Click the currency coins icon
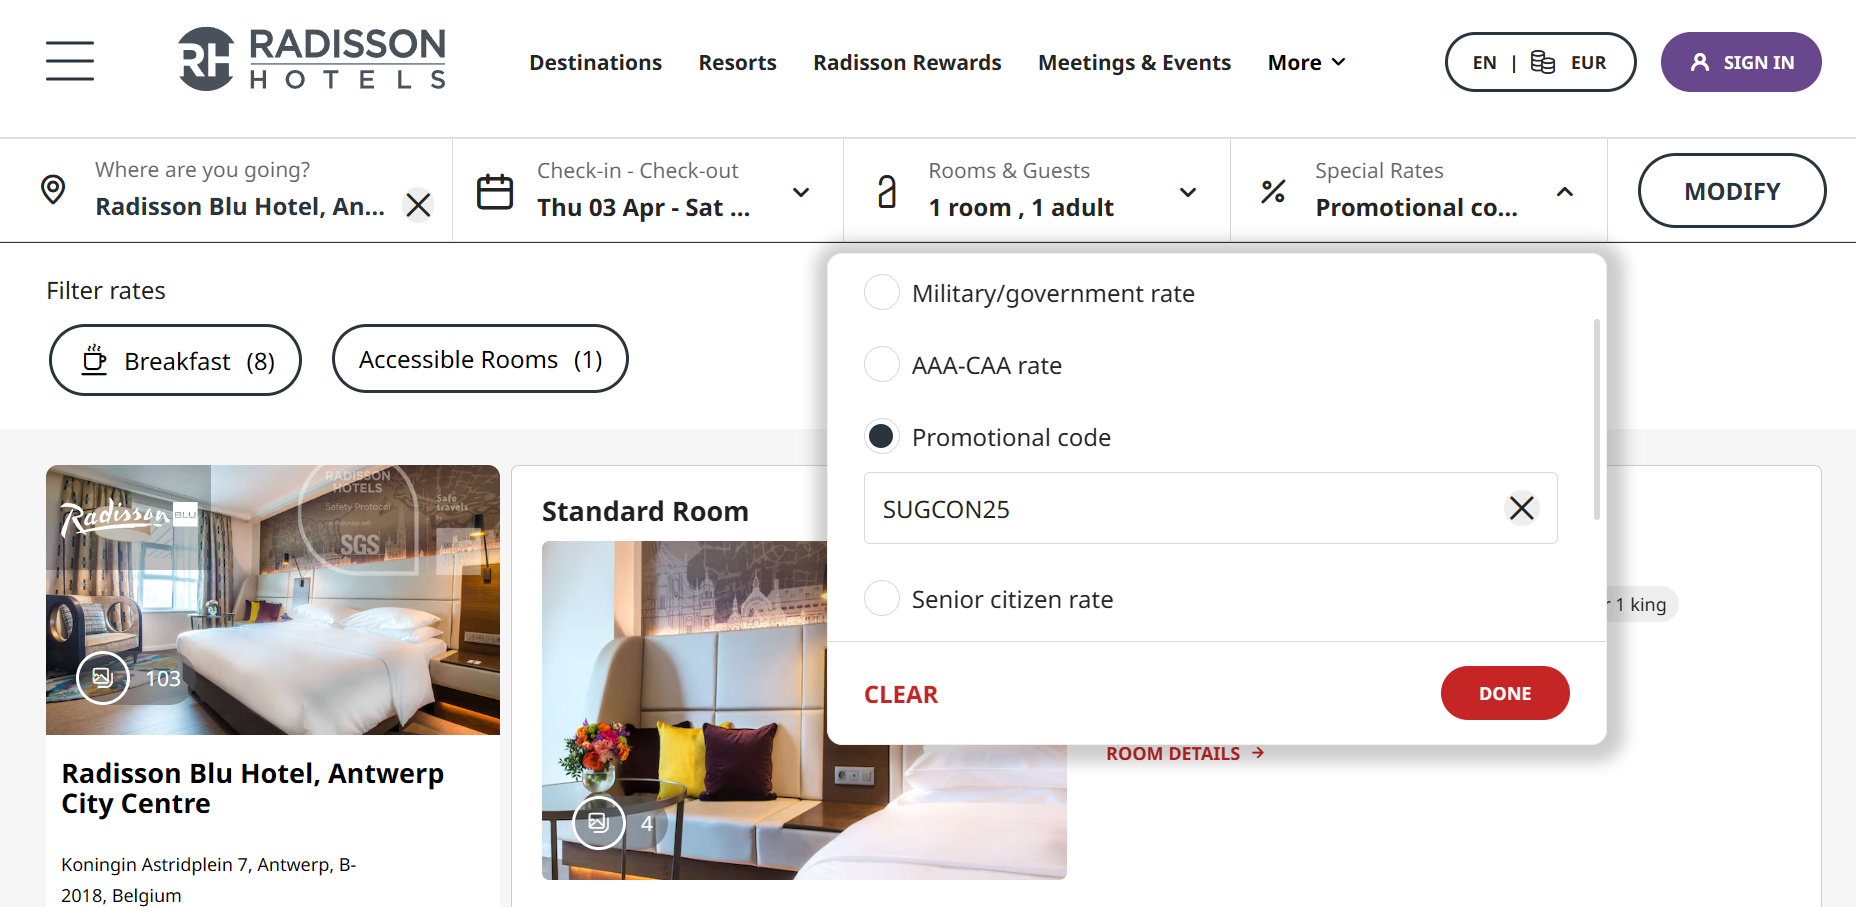Screen dimensions: 1856x907 1543,62
